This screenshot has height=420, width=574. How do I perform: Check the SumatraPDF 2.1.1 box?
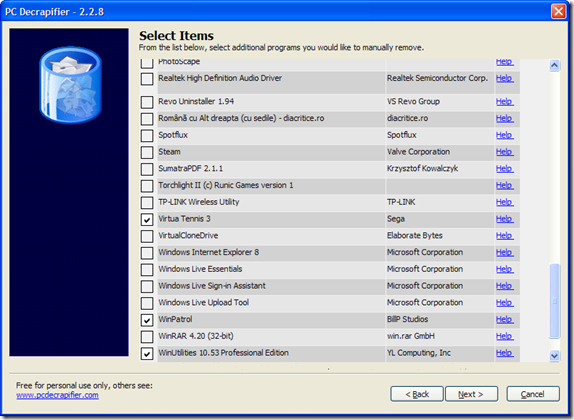[x=147, y=169]
